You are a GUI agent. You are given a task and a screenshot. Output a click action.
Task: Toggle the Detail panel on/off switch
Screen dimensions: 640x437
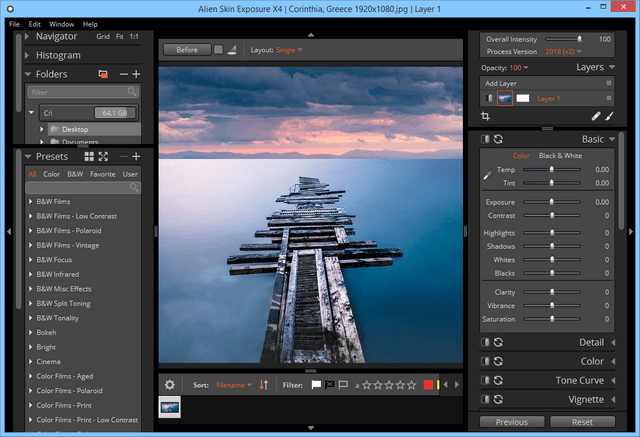tap(485, 342)
